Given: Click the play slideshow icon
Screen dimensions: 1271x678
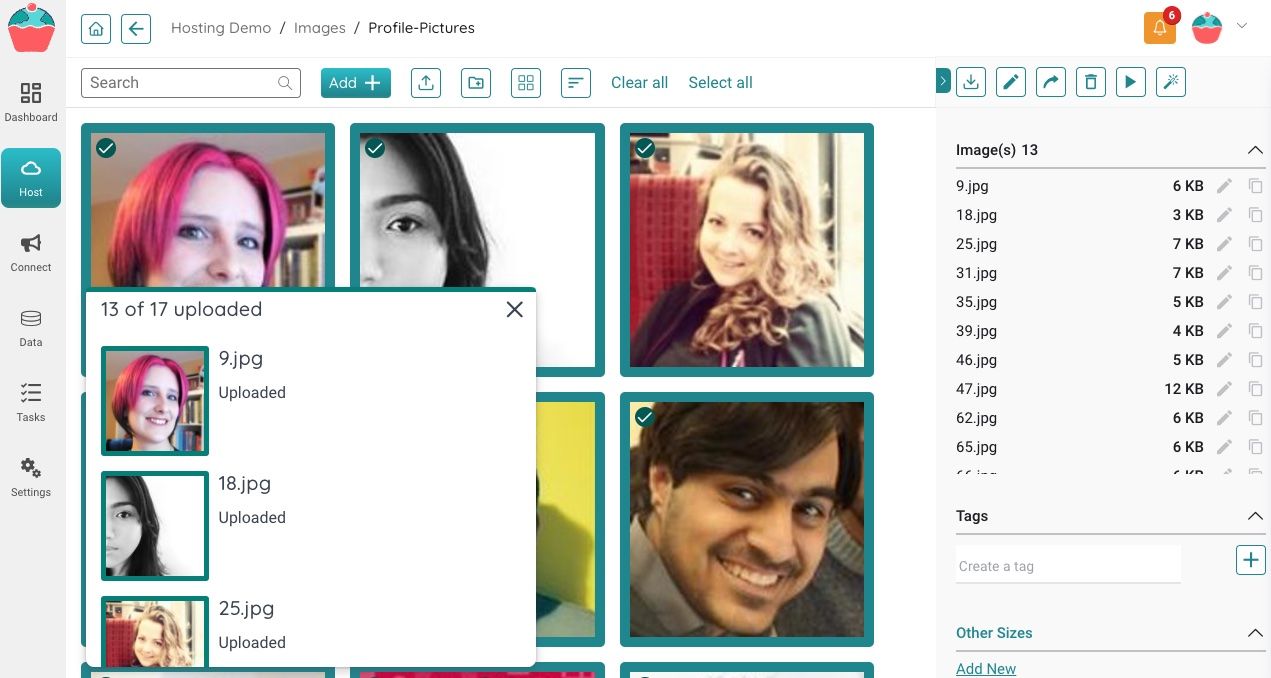Looking at the screenshot, I should coord(1131,82).
